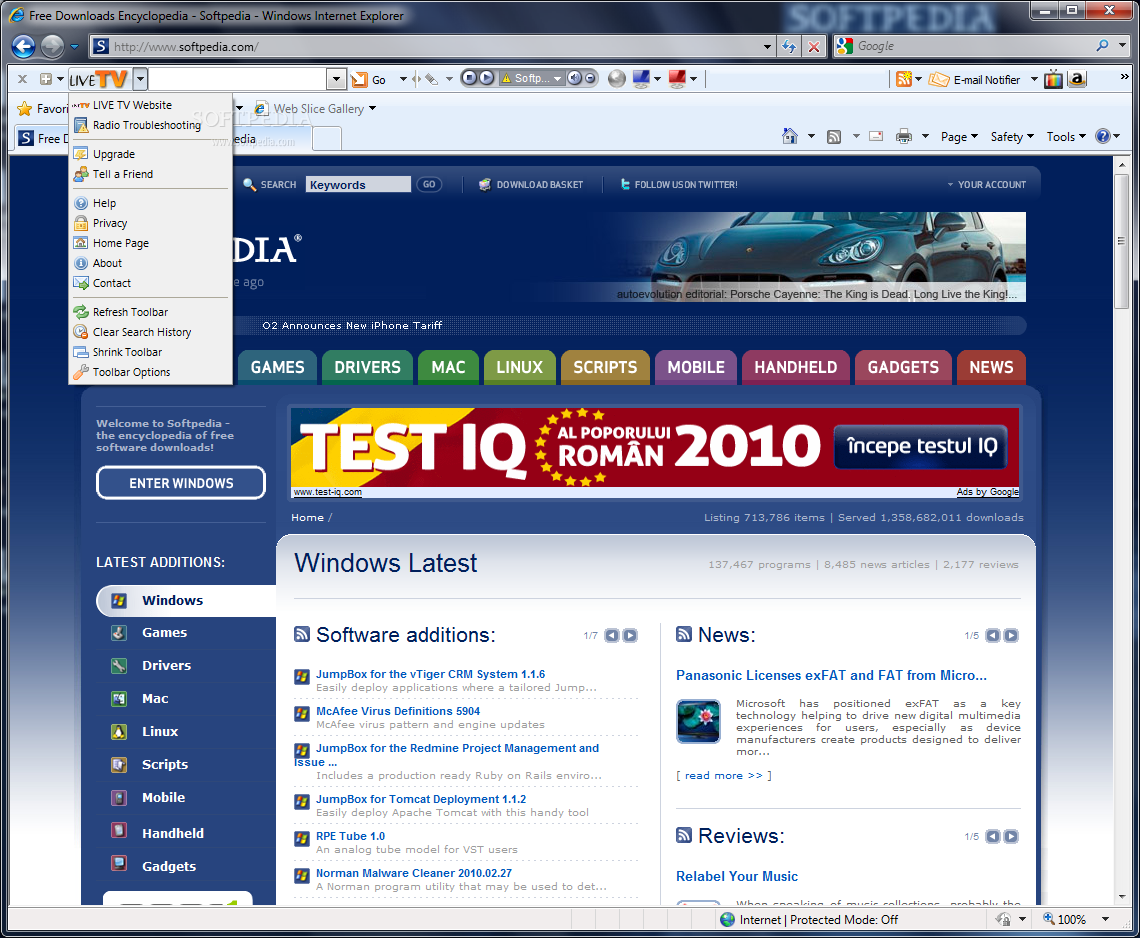Go to next page of Reviews
This screenshot has width=1140, height=938.
(x=1011, y=836)
